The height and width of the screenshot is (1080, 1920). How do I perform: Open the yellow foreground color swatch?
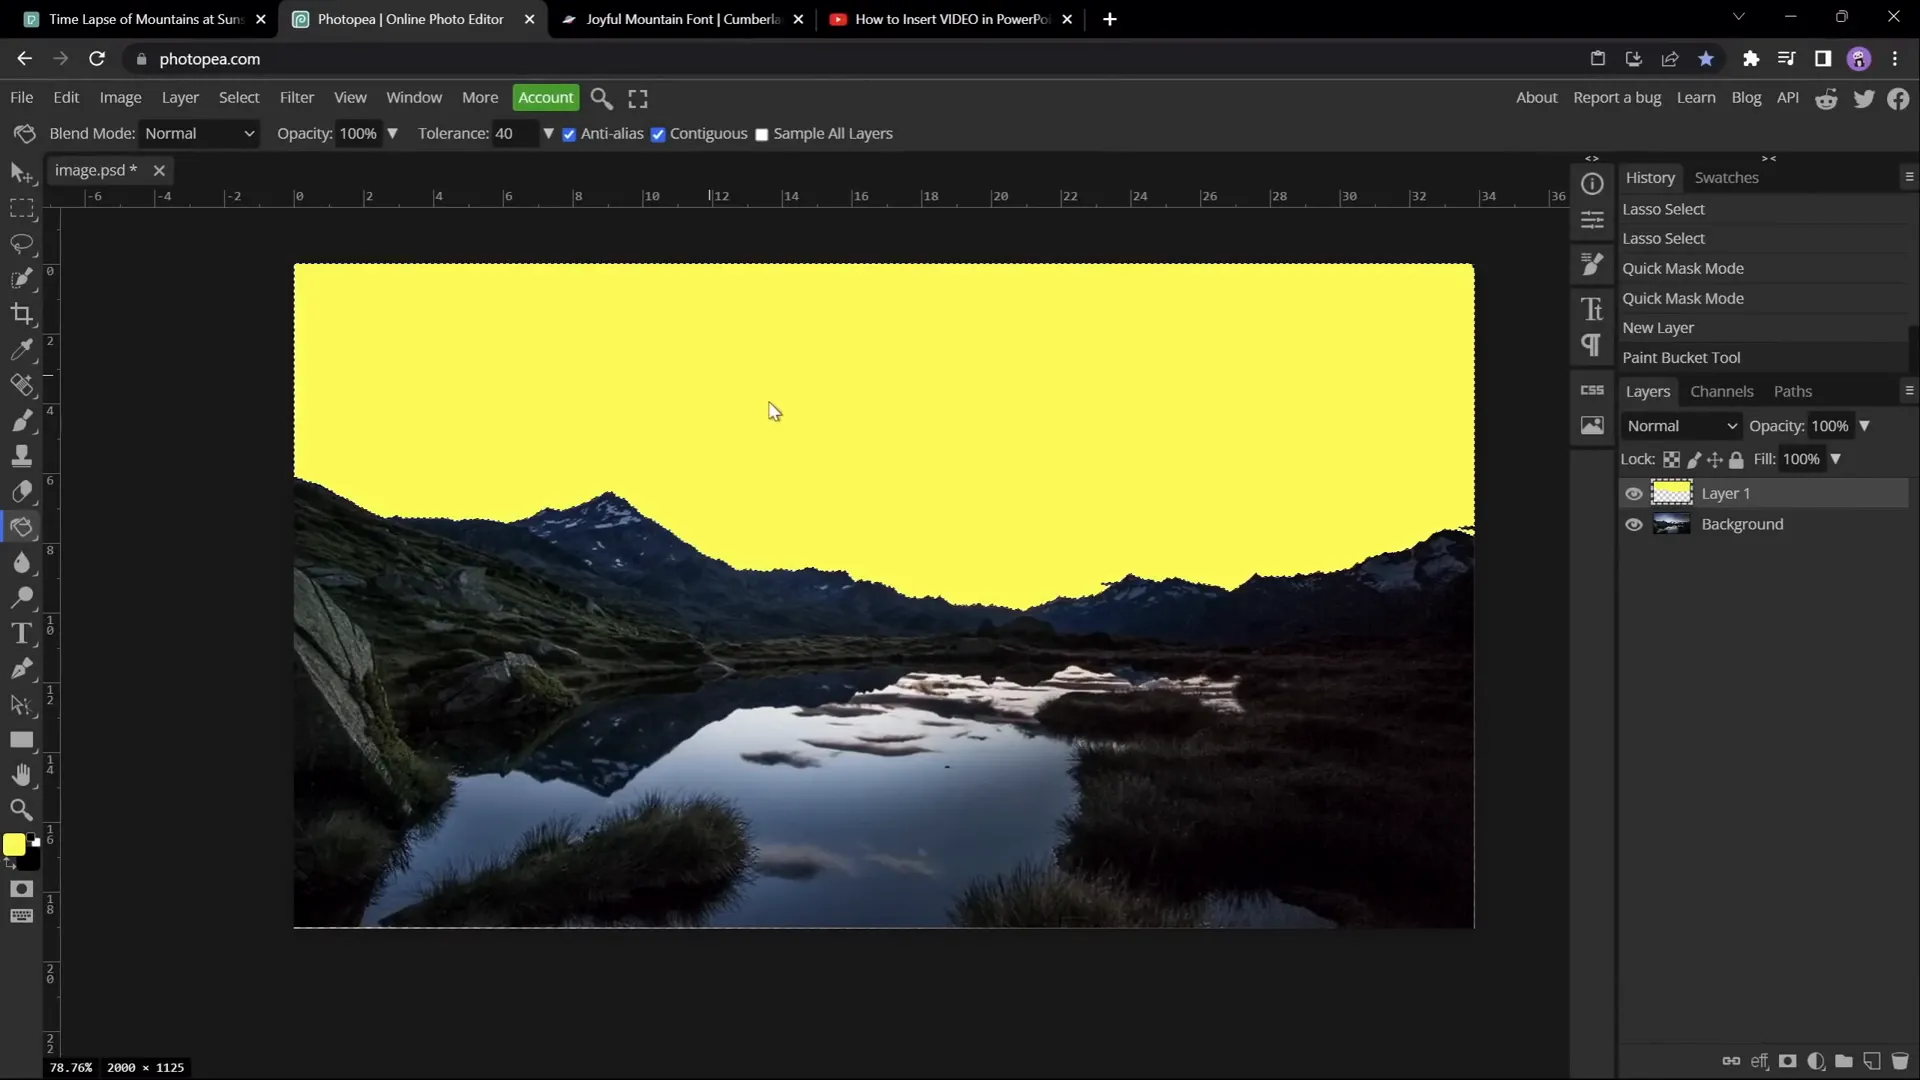[14, 845]
